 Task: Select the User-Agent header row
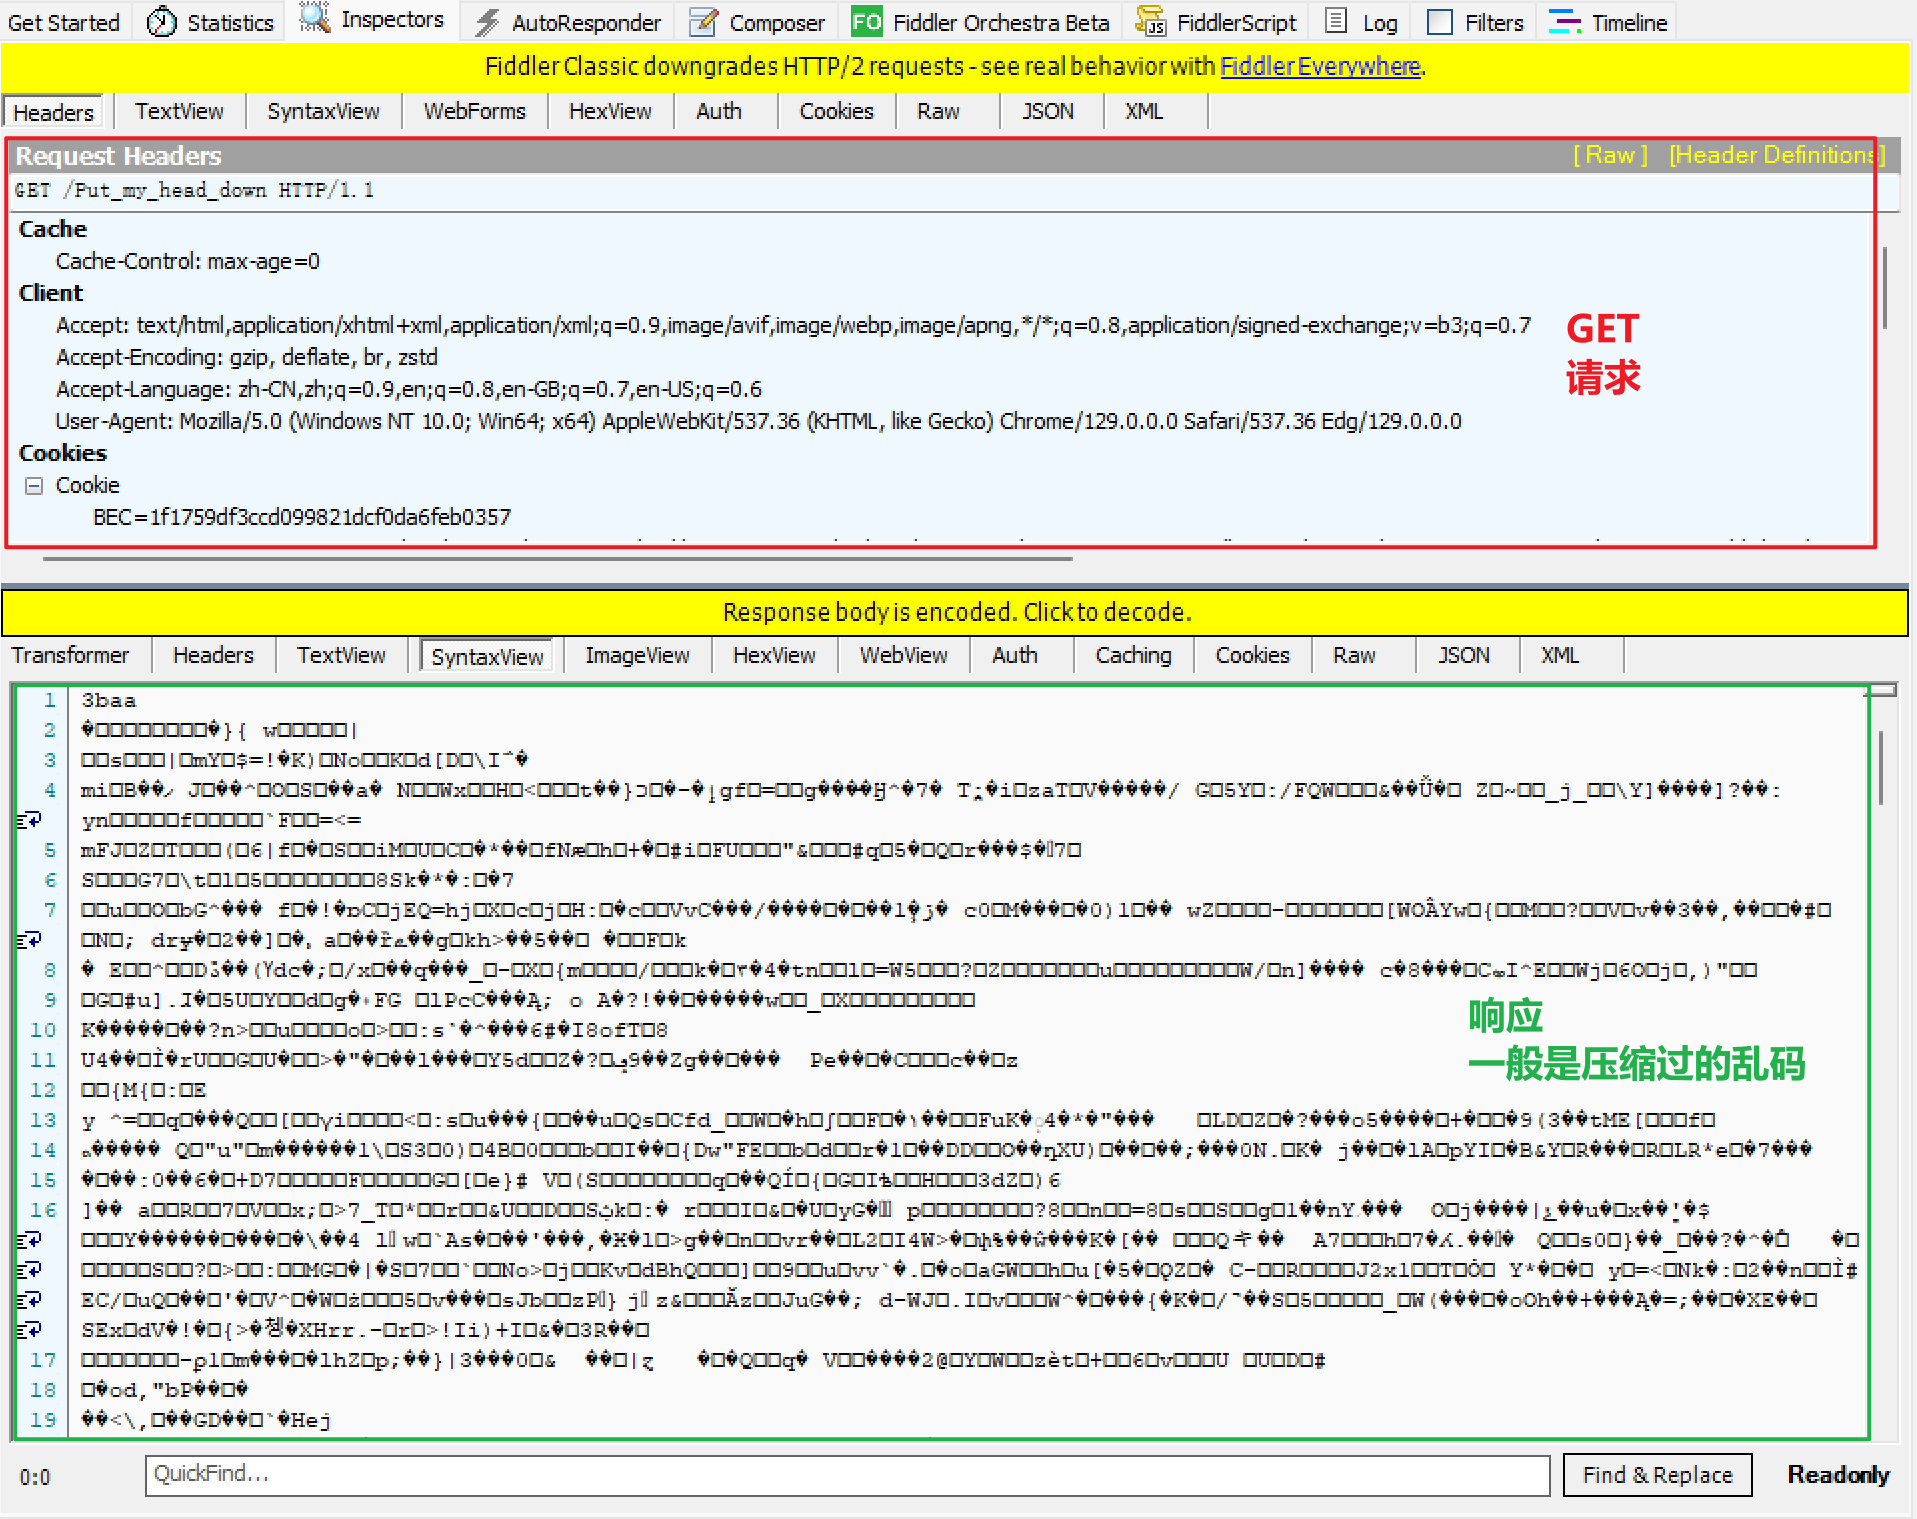click(x=759, y=422)
